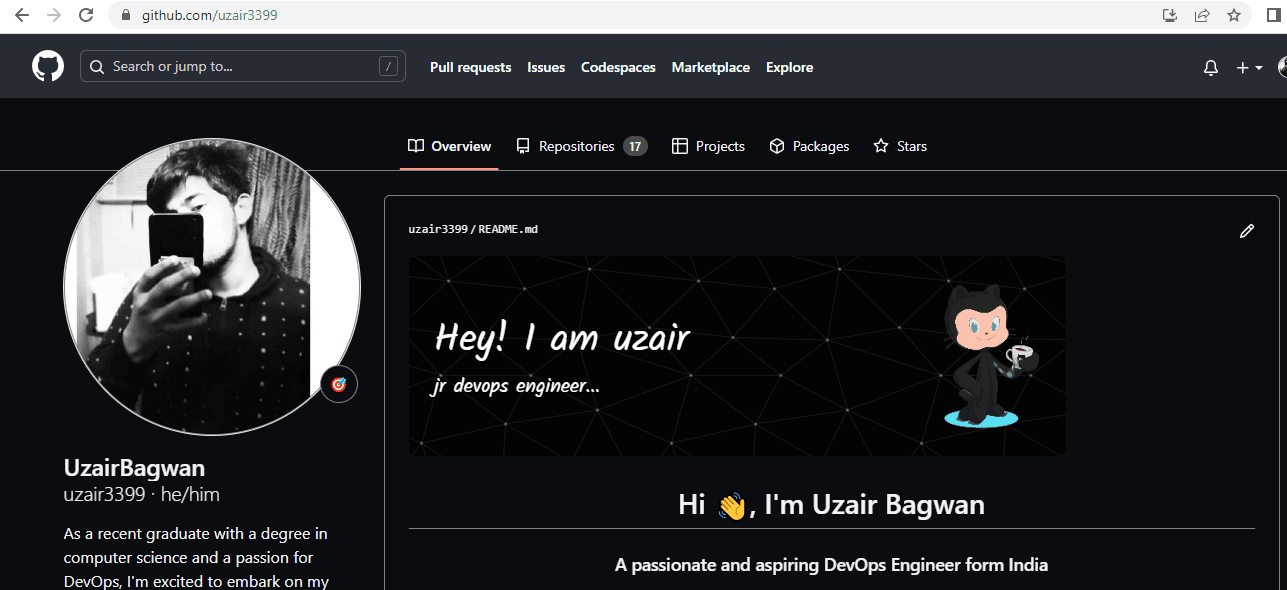The image size is (1287, 590).
Task: Open Pull requests in the header
Action: [470, 68]
